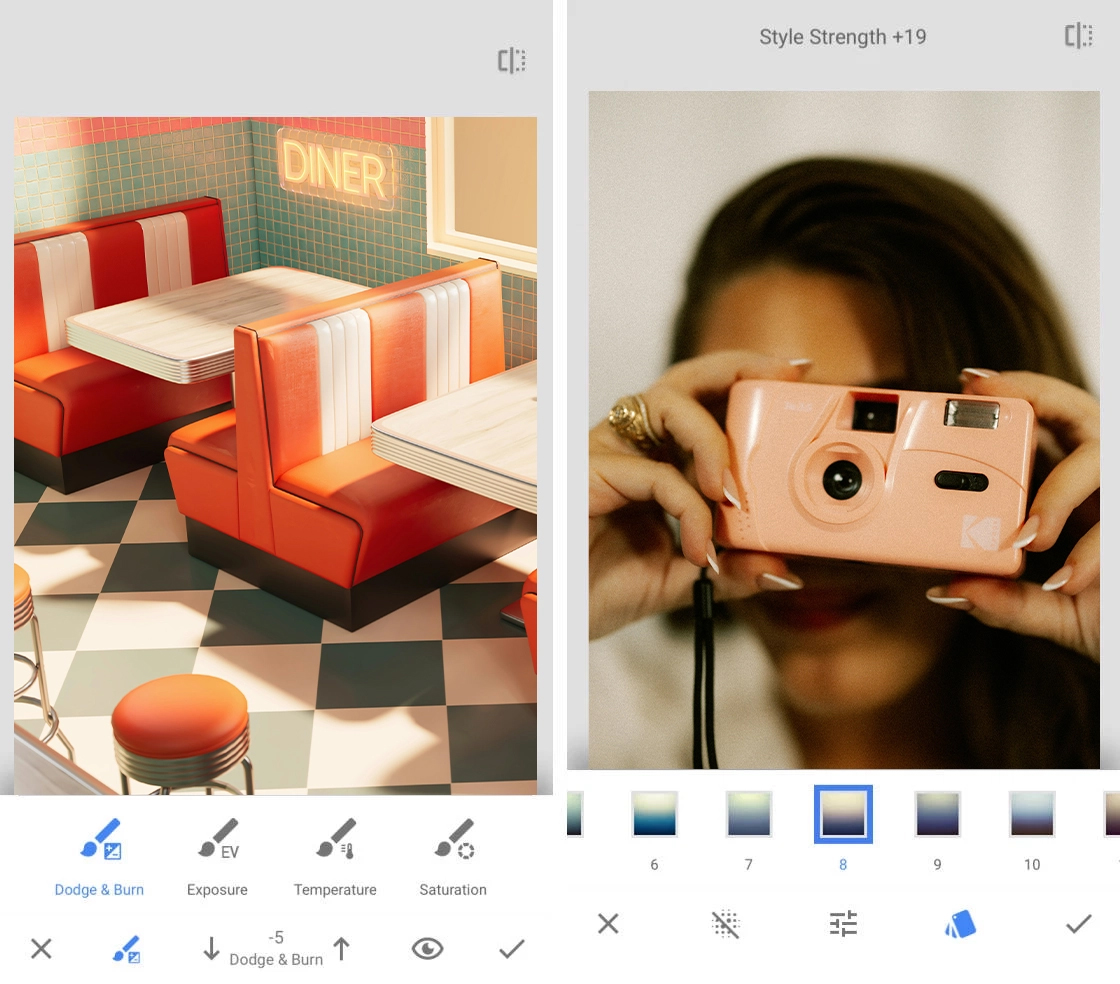Select film style 7 thumbnail
This screenshot has width=1120, height=984.
748,814
